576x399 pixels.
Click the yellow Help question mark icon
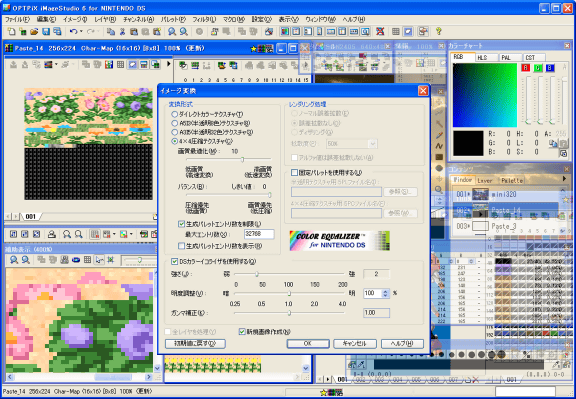click(438, 32)
